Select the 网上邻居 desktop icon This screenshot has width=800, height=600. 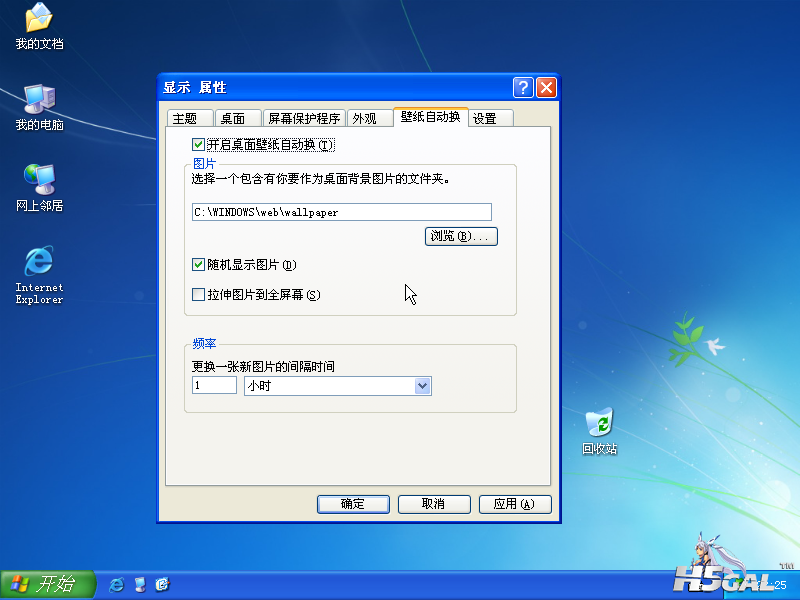coord(39,188)
